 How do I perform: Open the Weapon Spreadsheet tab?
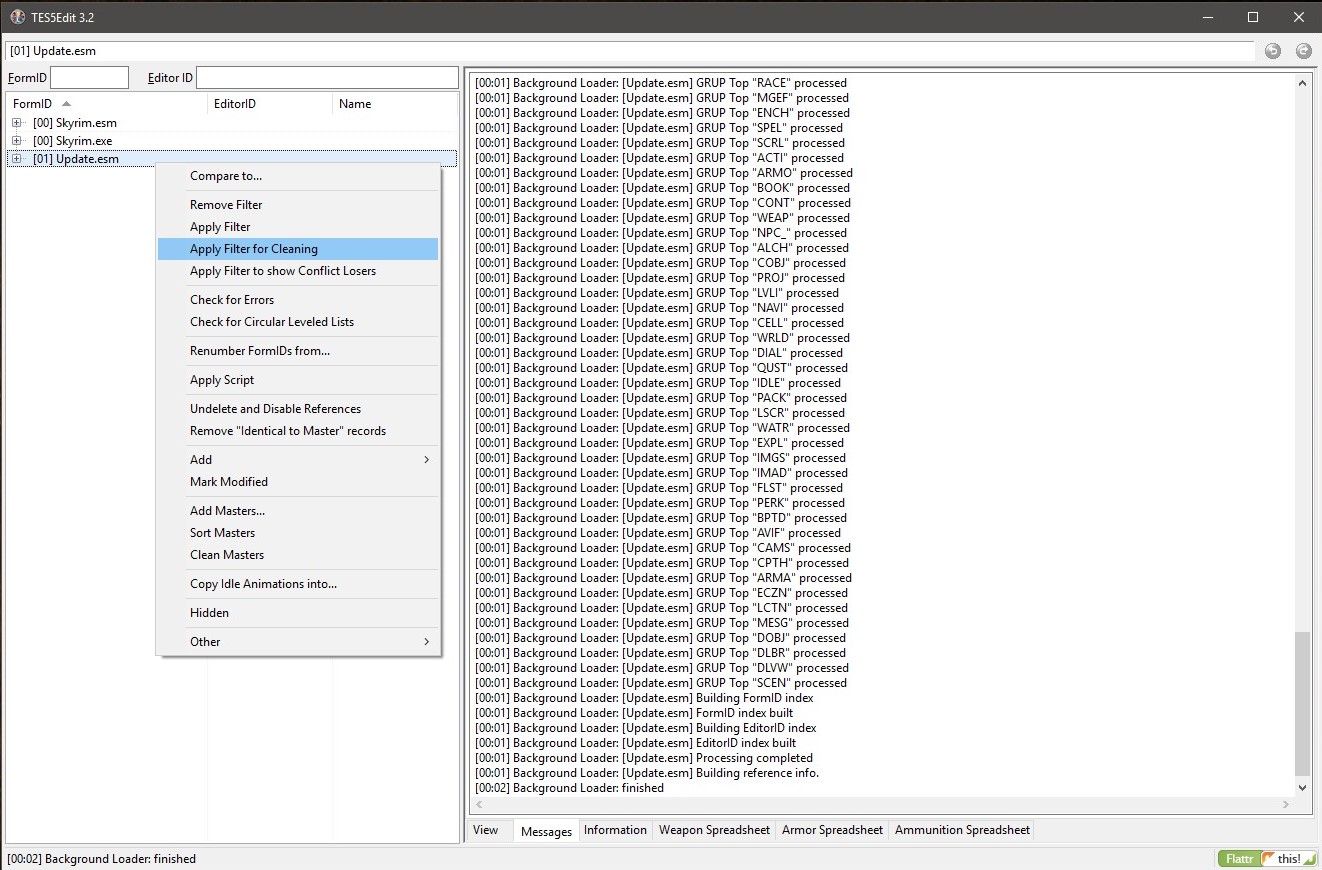[714, 830]
